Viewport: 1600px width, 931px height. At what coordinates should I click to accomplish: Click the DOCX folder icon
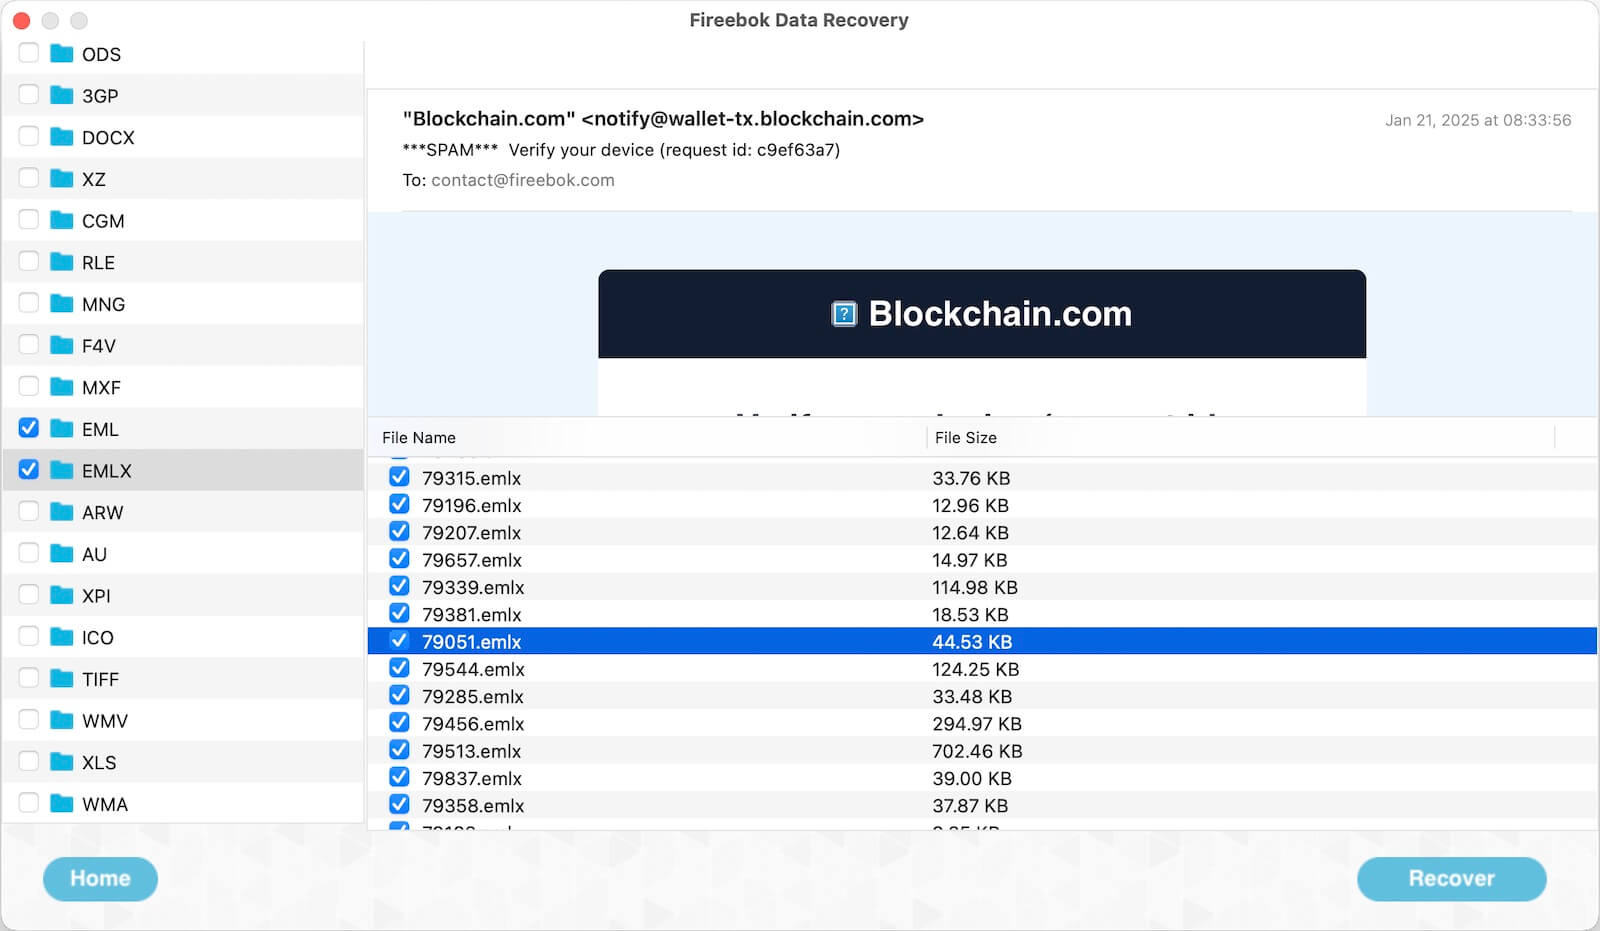coord(62,136)
